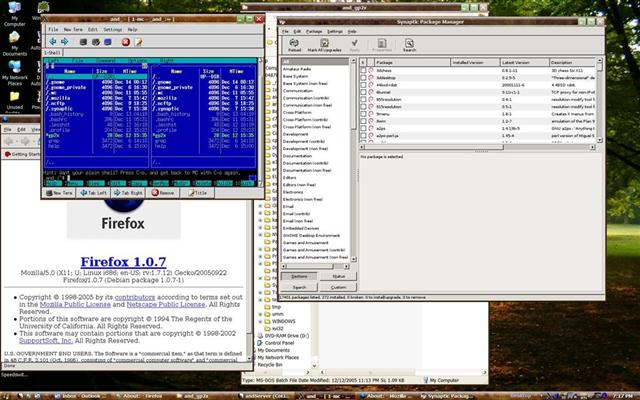Open the Settings menu in terminal window
640x400 pixels.
point(112,29)
